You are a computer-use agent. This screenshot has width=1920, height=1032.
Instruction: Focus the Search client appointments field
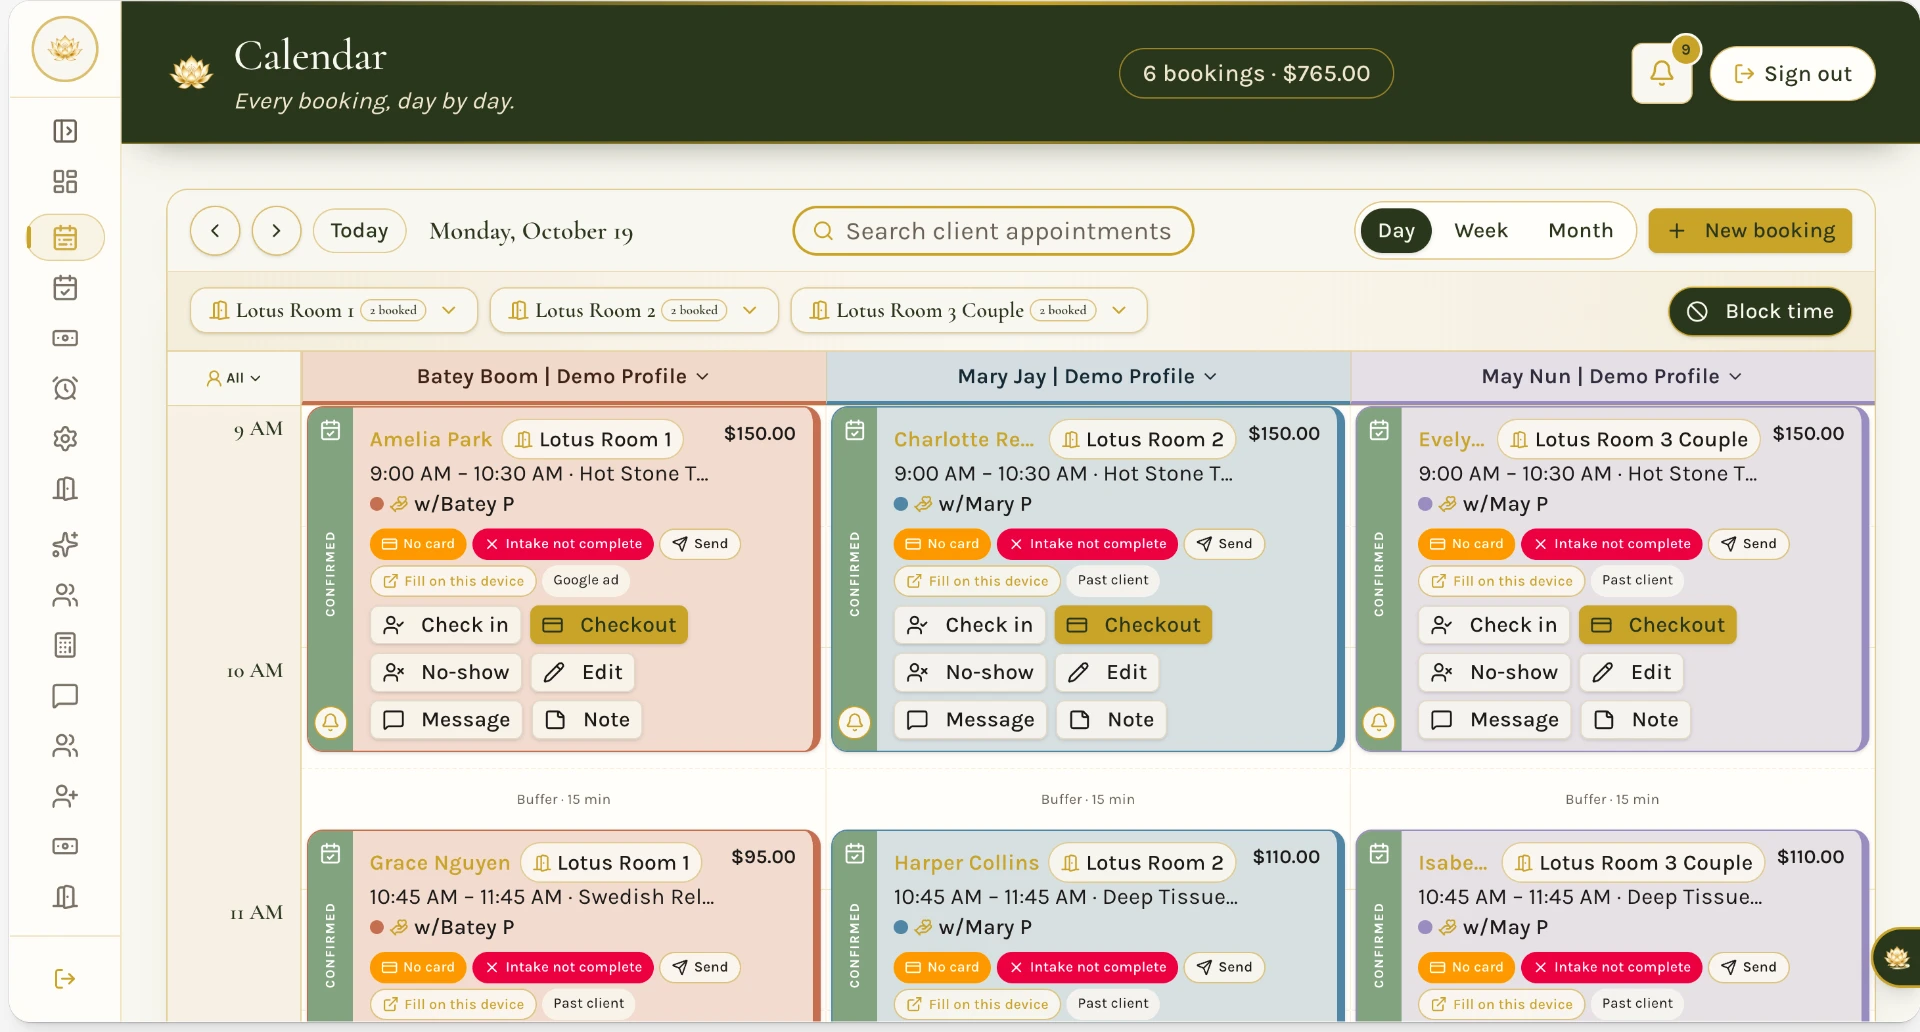tap(993, 231)
